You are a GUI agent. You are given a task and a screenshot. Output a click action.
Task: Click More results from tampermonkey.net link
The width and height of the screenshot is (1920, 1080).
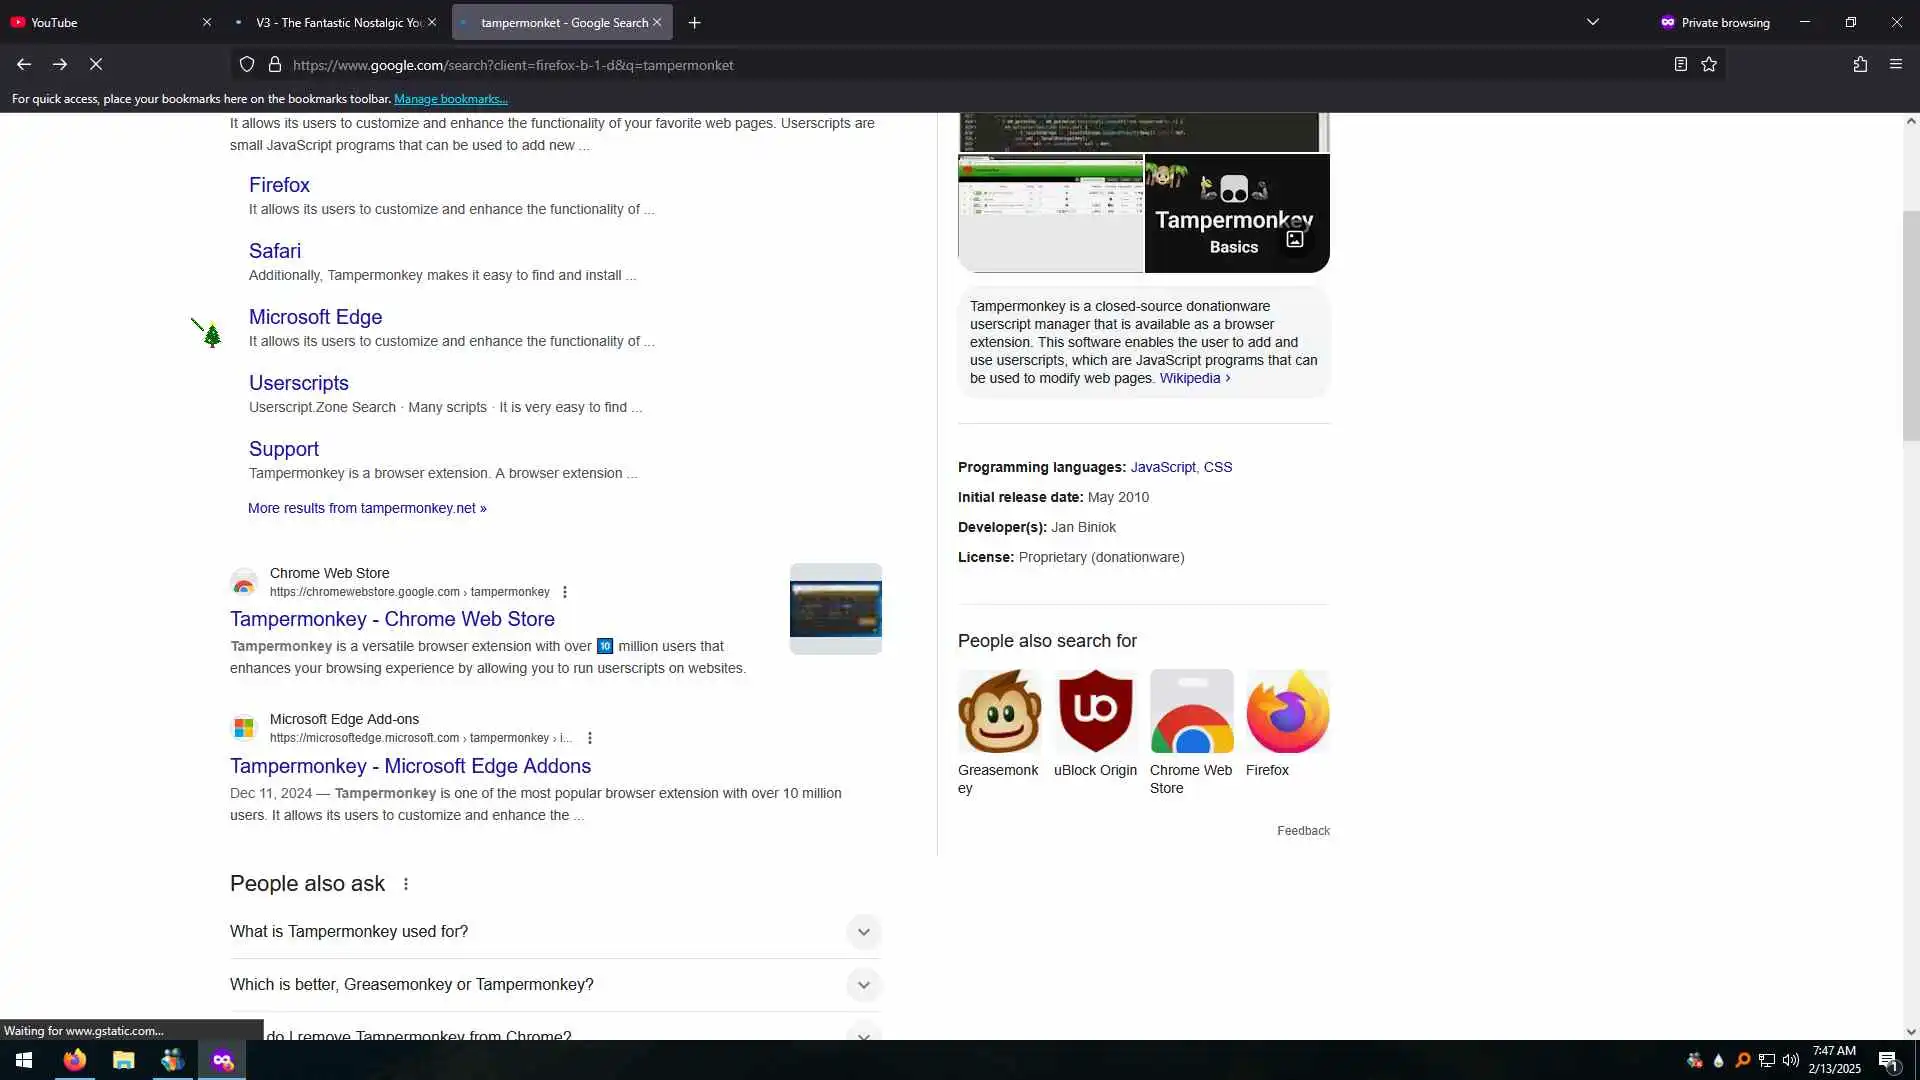click(367, 508)
